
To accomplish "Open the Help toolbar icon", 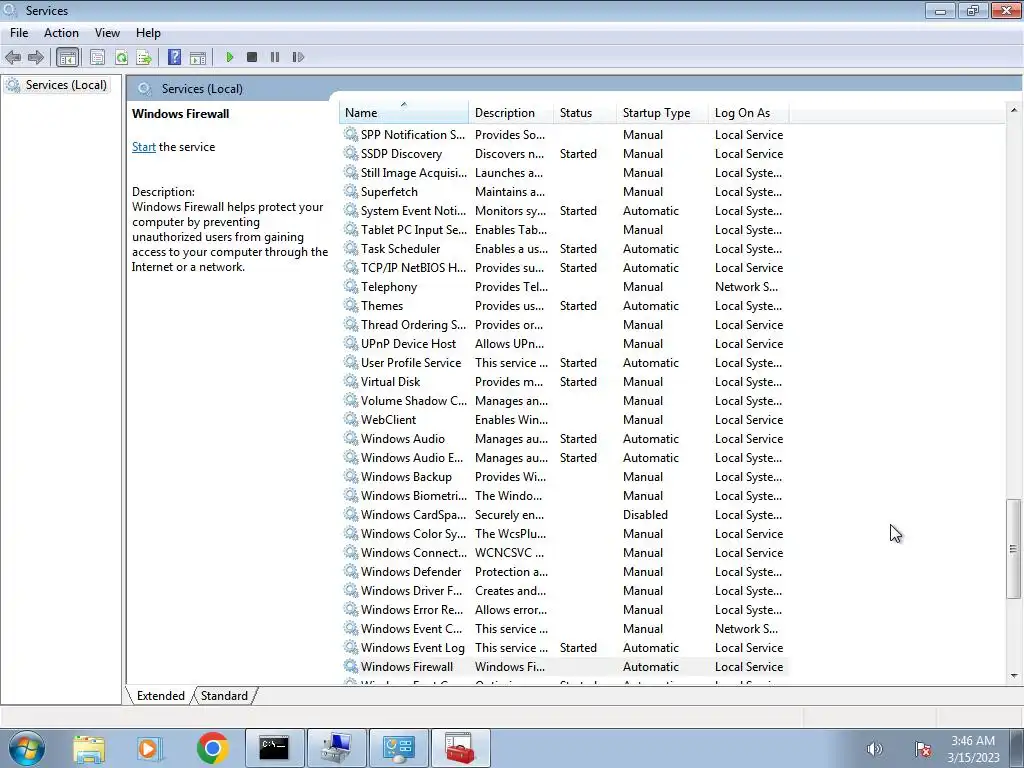I will [174, 57].
